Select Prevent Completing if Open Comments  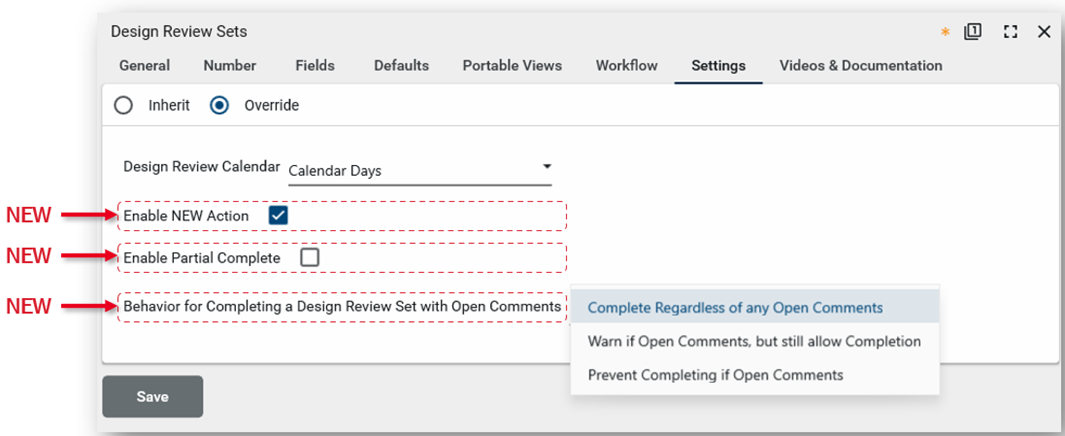tap(715, 375)
